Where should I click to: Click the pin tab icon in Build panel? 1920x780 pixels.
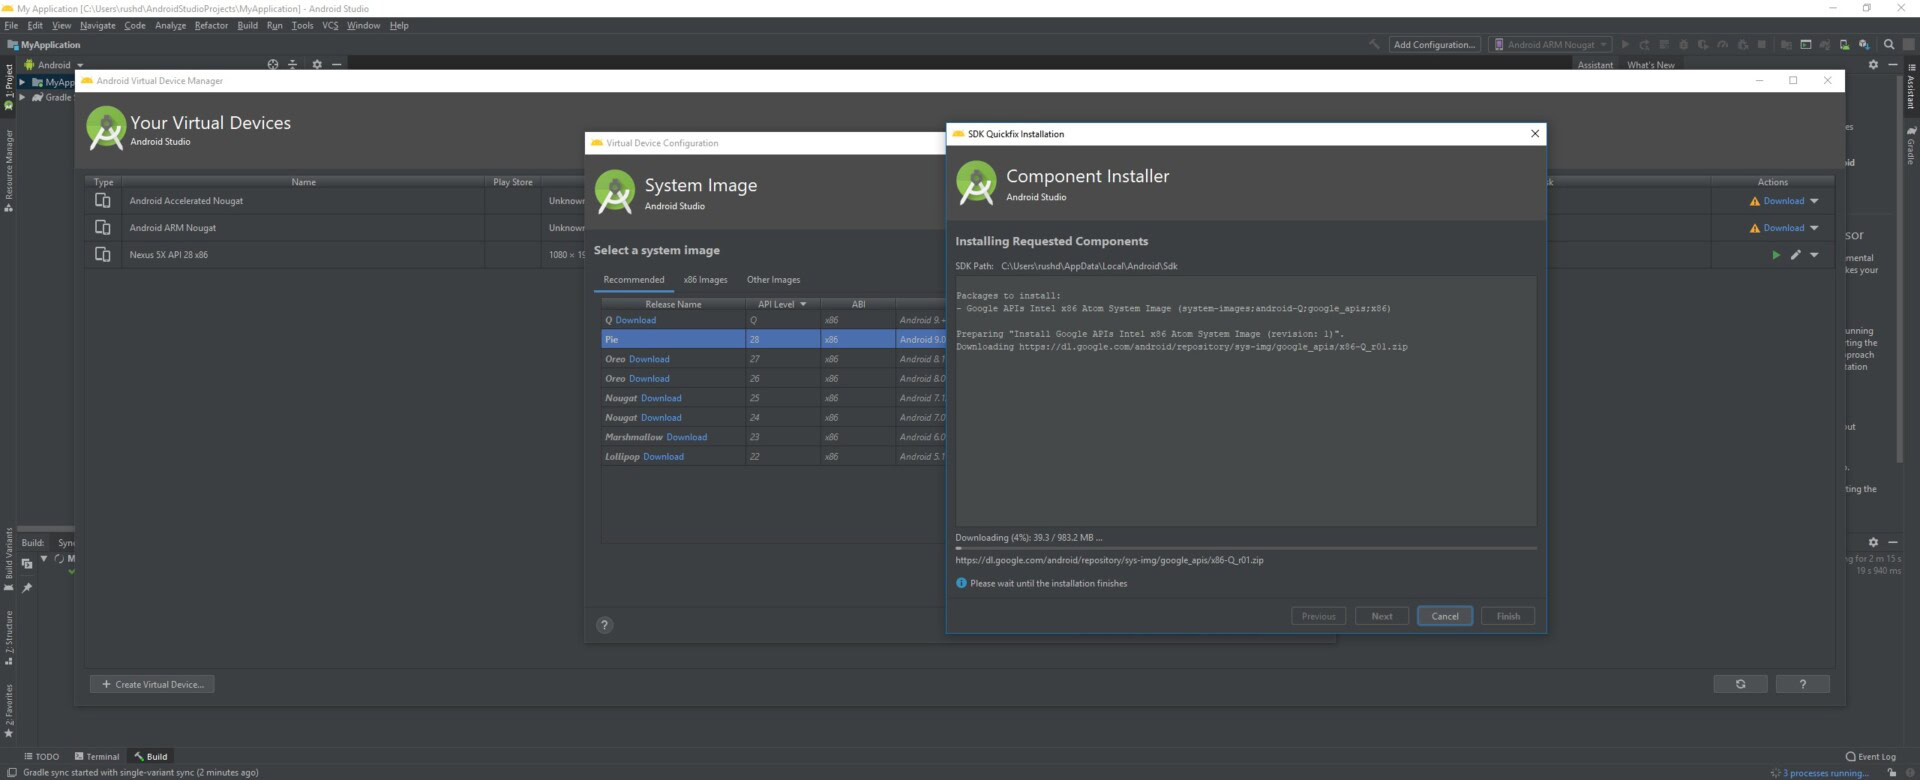point(27,588)
